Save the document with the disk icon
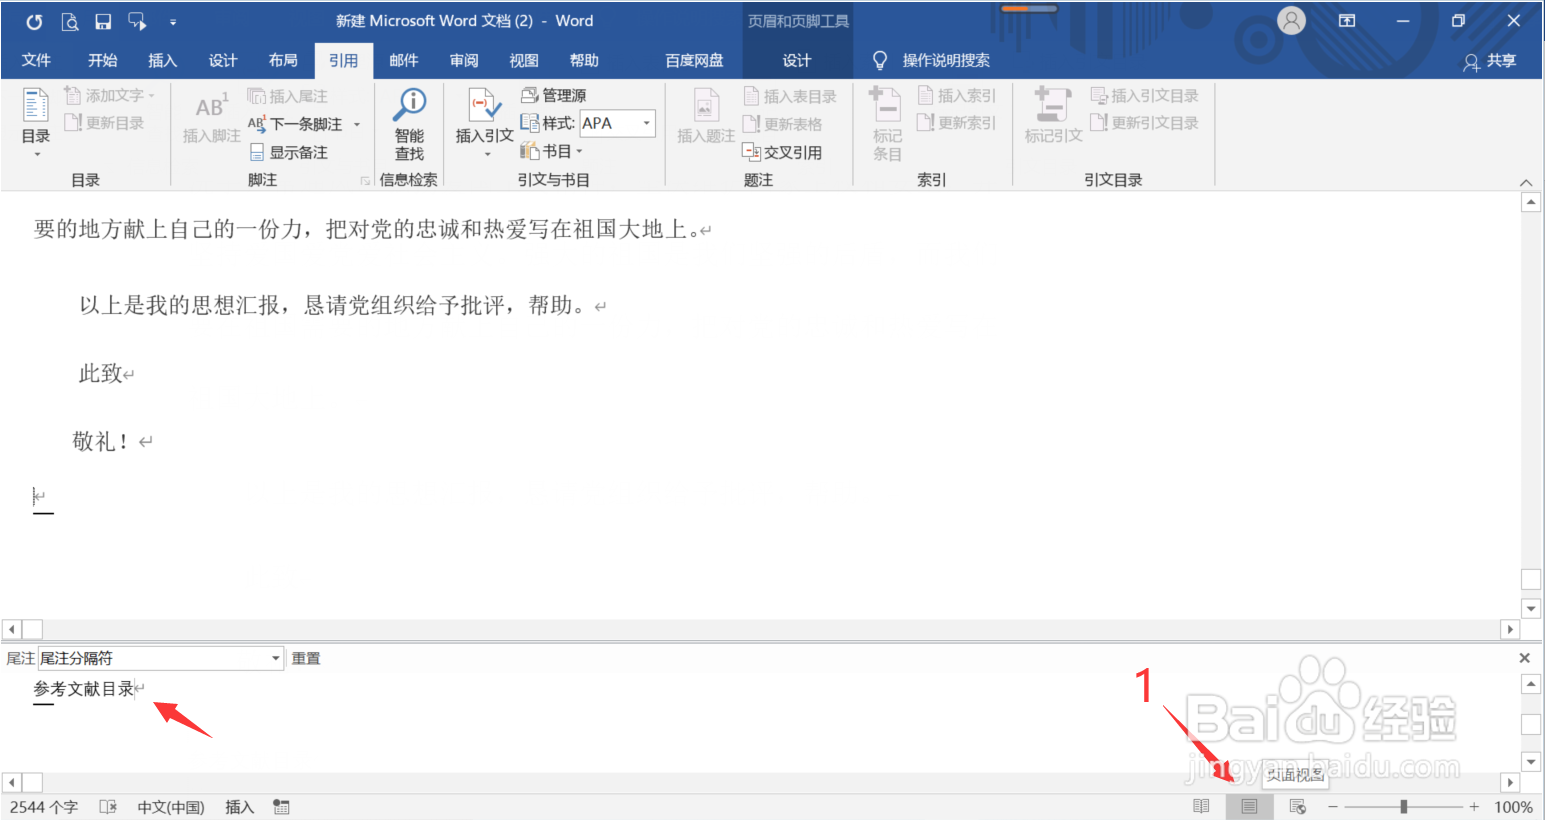 103,21
